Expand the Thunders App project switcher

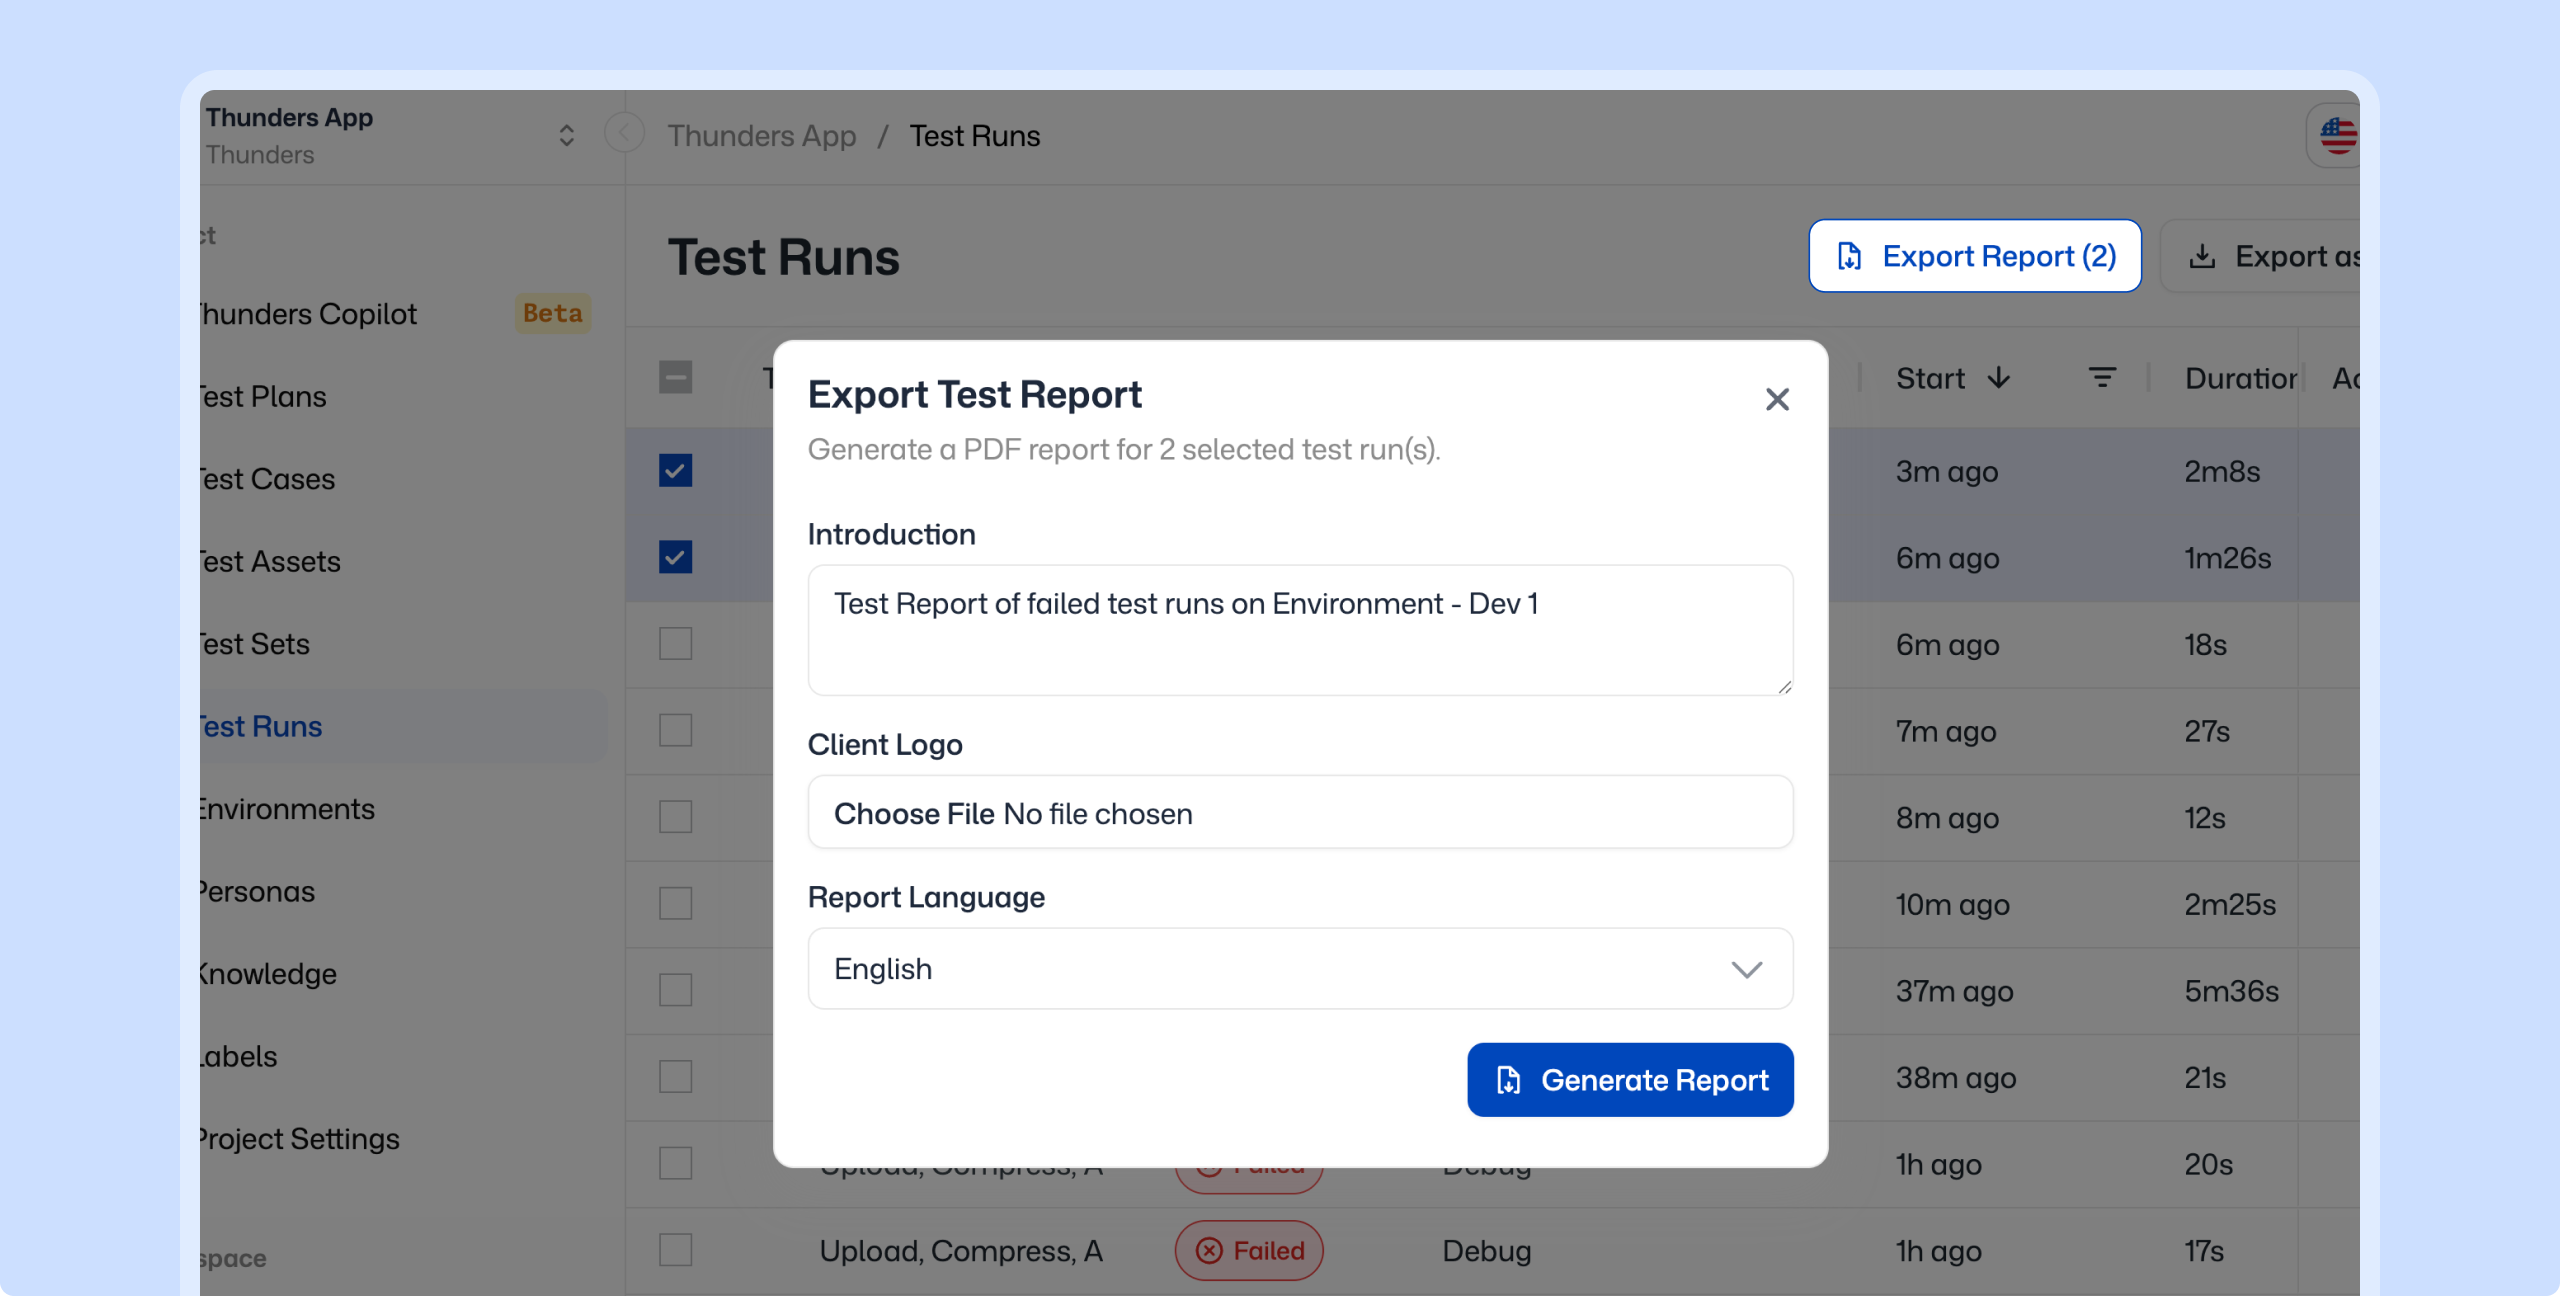[566, 135]
